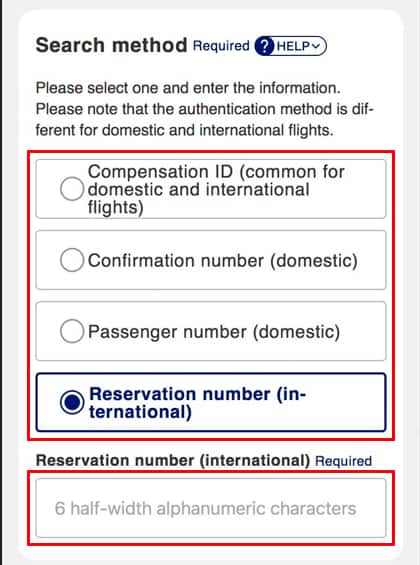Click the Required tag beside Search method
The width and height of the screenshot is (420, 565).
[221, 46]
